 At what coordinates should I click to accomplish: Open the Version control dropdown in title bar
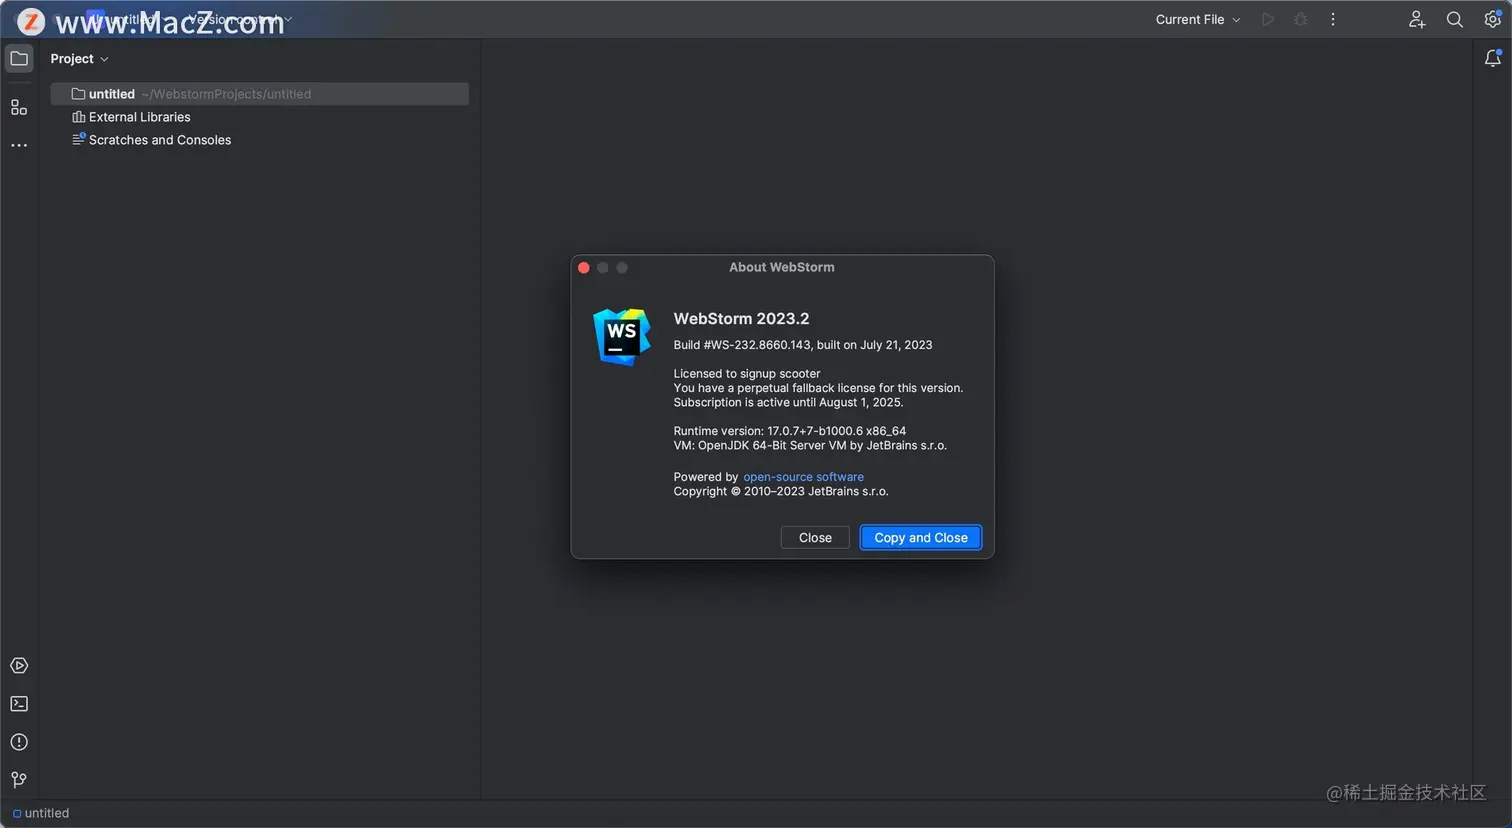tap(240, 19)
